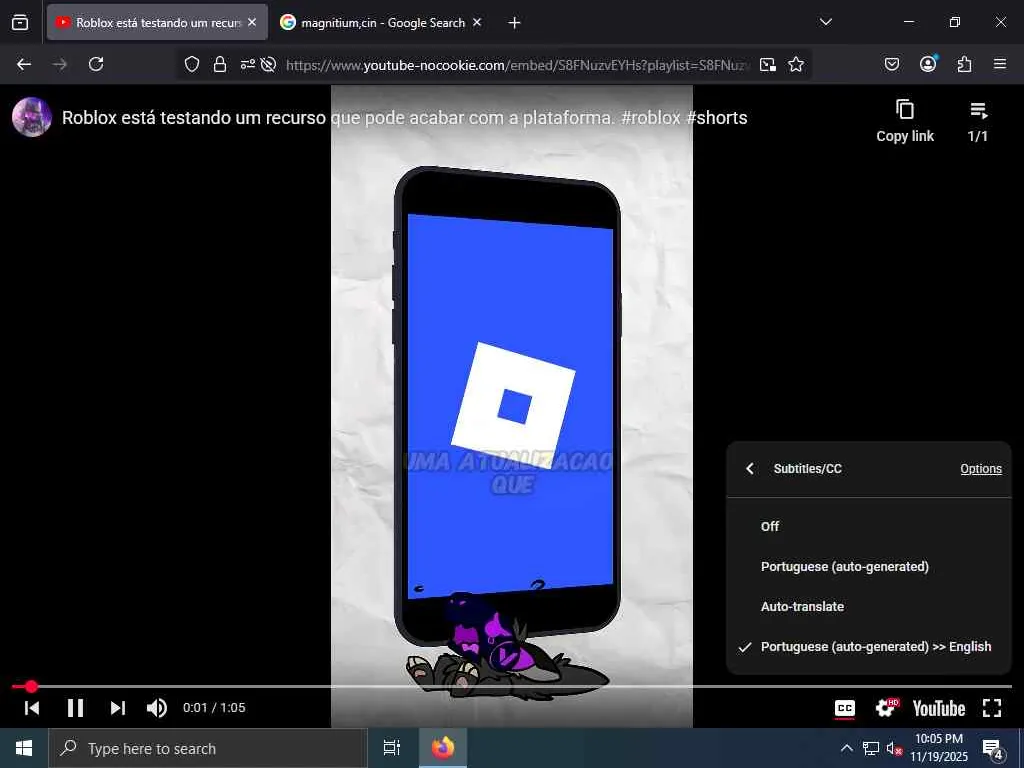Mute the video volume speaker icon
The image size is (1024, 768).
pyautogui.click(x=157, y=708)
